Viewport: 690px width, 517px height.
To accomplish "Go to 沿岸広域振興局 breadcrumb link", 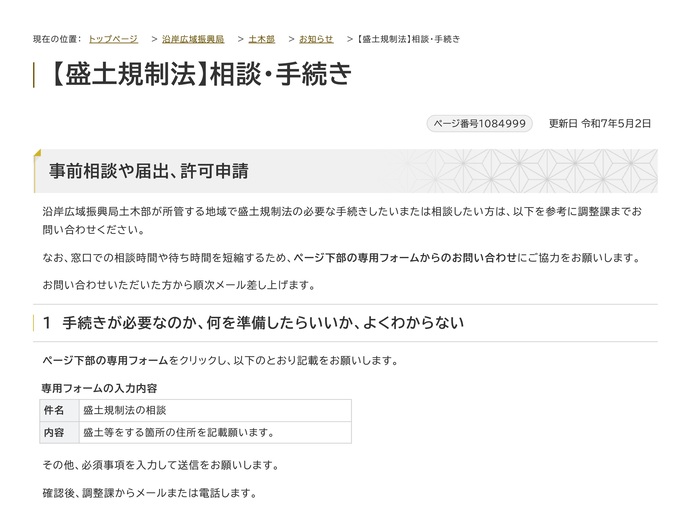I will pos(193,39).
